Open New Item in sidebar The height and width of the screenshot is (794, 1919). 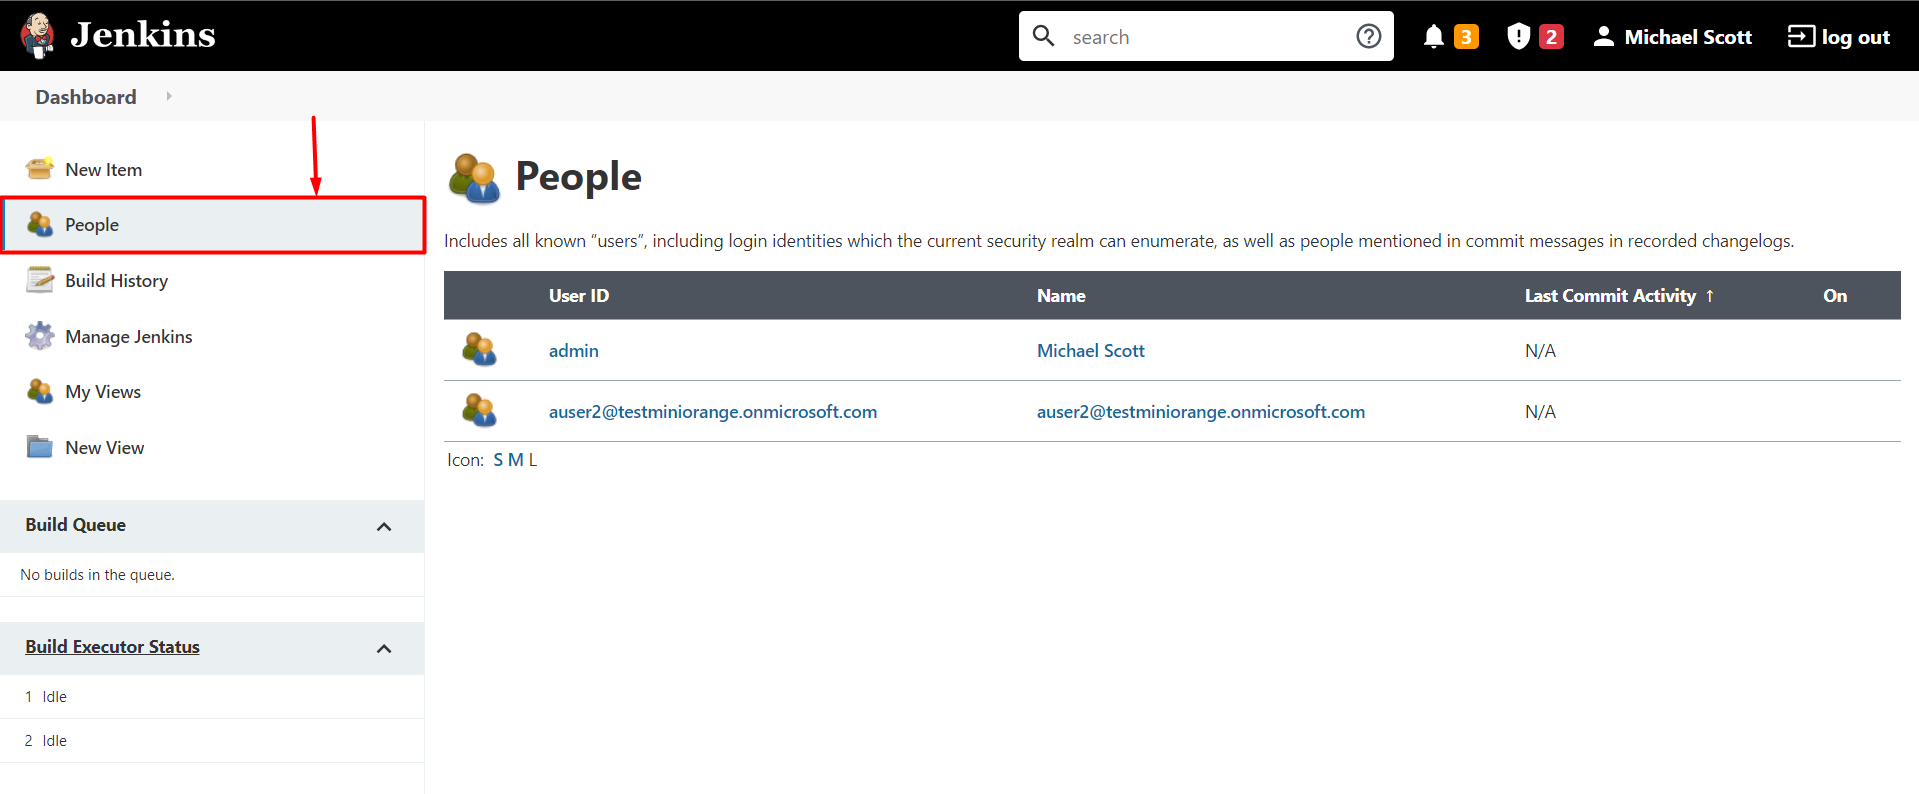[104, 170]
